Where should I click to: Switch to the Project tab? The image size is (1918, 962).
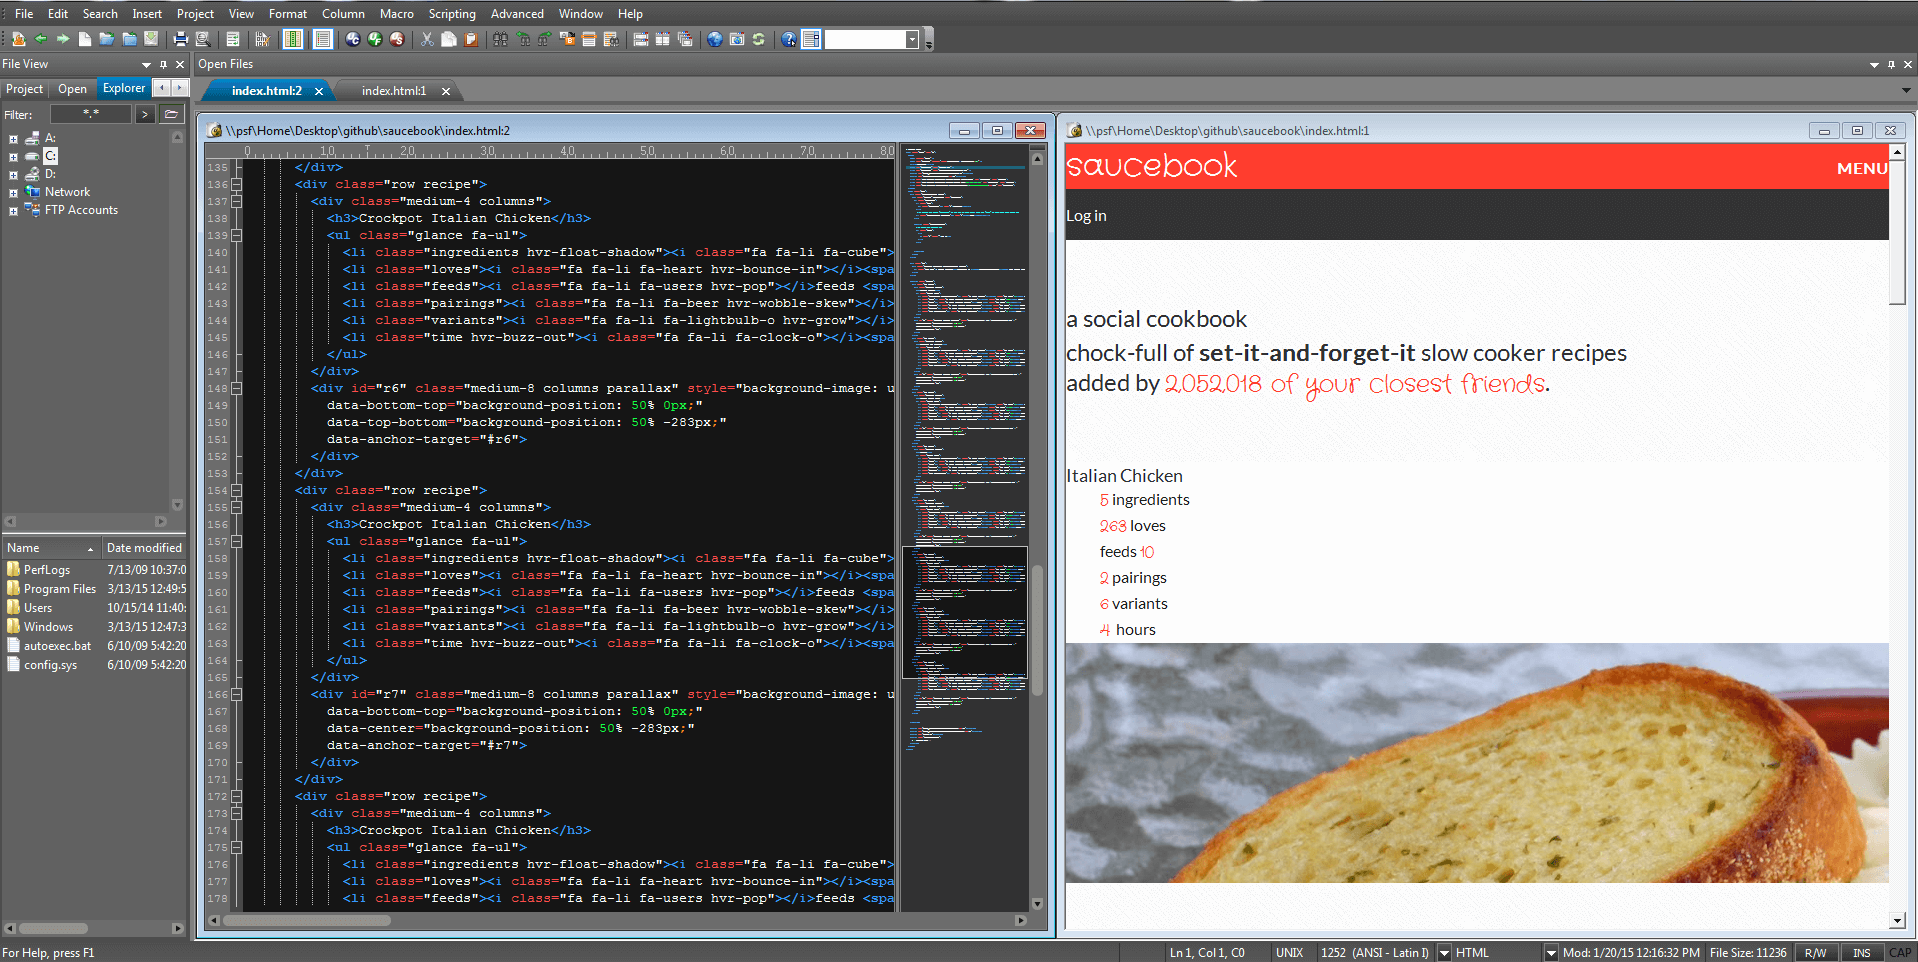click(x=25, y=89)
